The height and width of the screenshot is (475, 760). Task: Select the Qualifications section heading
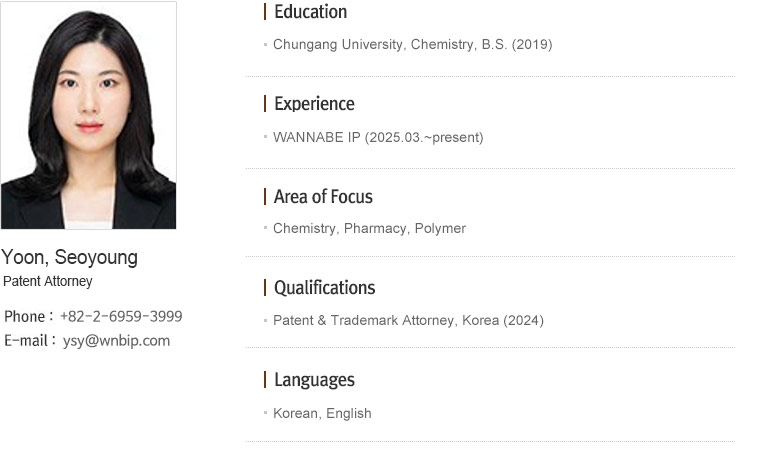[x=325, y=288]
